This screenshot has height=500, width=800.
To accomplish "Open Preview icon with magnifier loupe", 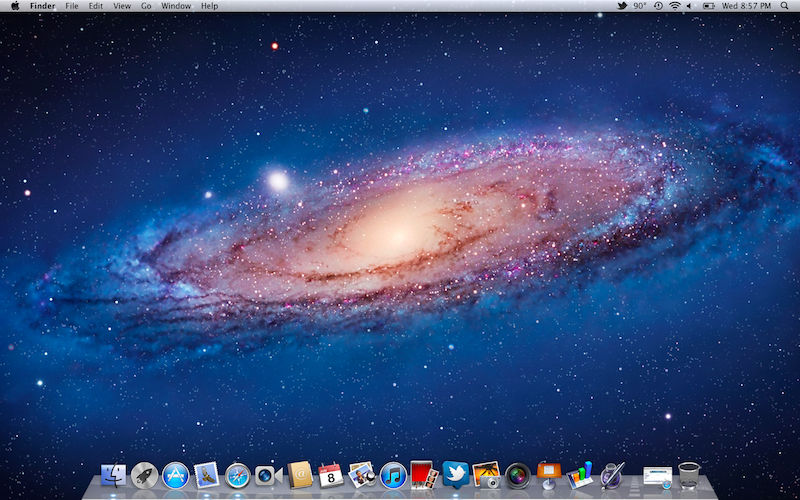I will (x=362, y=474).
